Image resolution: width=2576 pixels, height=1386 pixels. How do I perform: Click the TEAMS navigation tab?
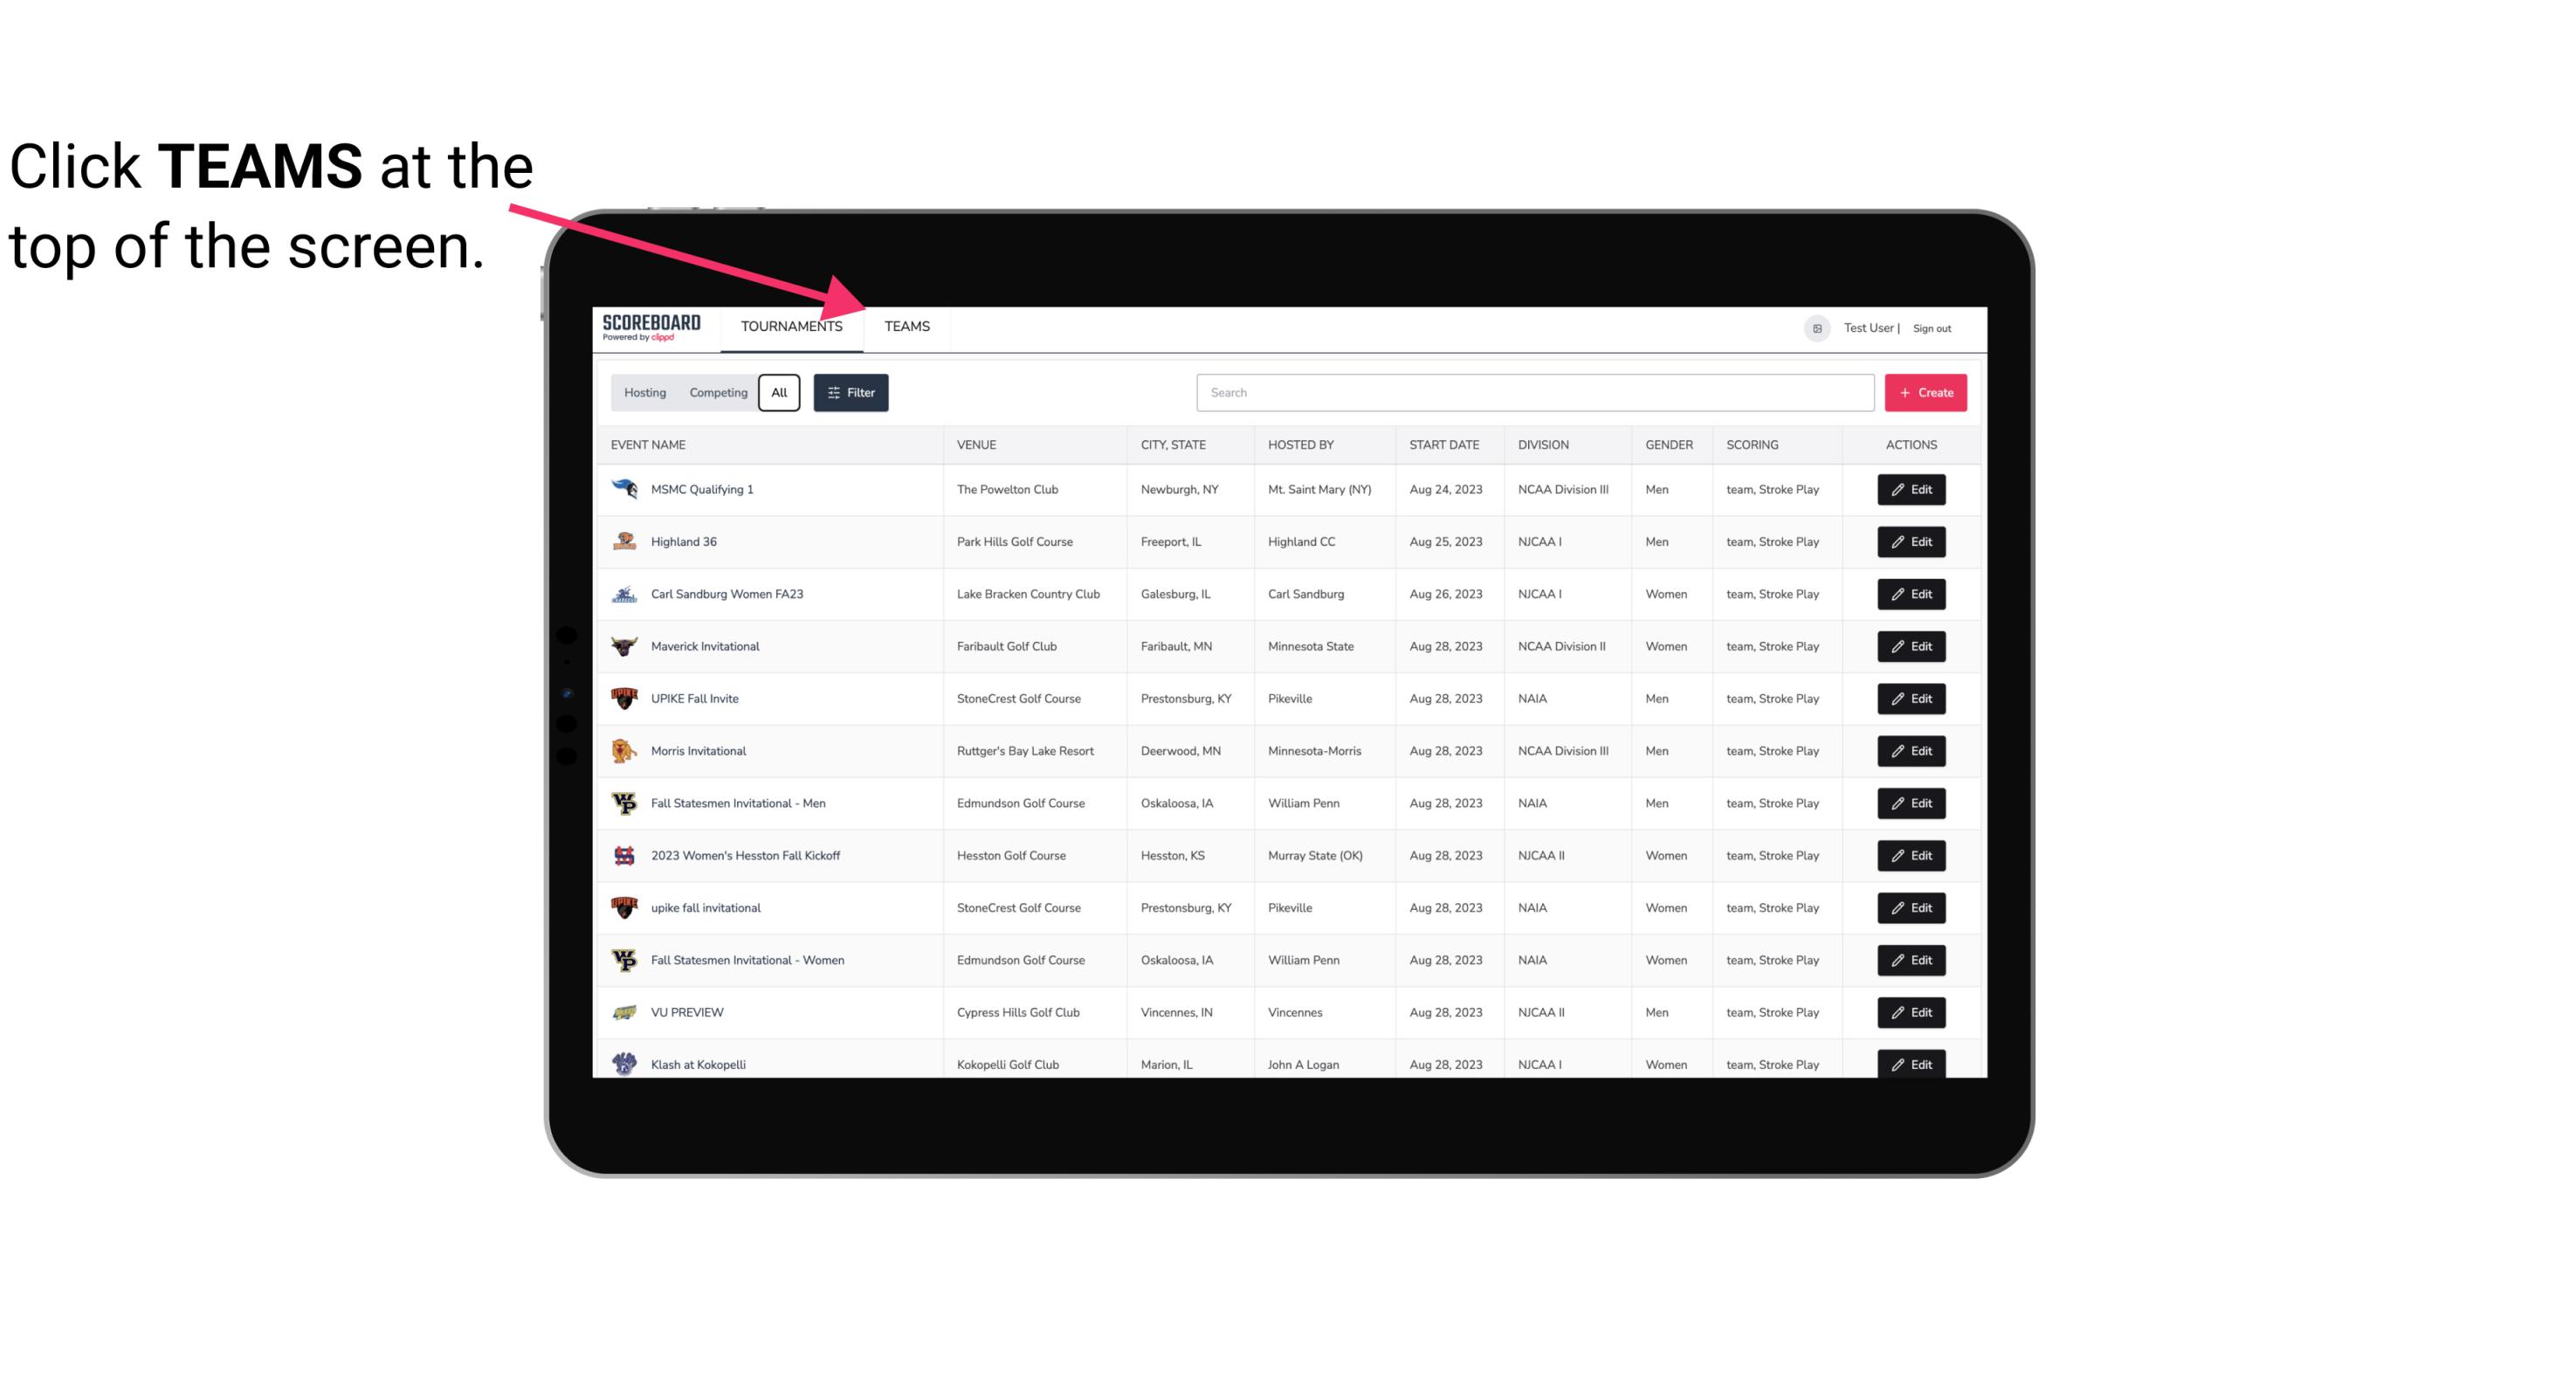pyautogui.click(x=904, y=326)
